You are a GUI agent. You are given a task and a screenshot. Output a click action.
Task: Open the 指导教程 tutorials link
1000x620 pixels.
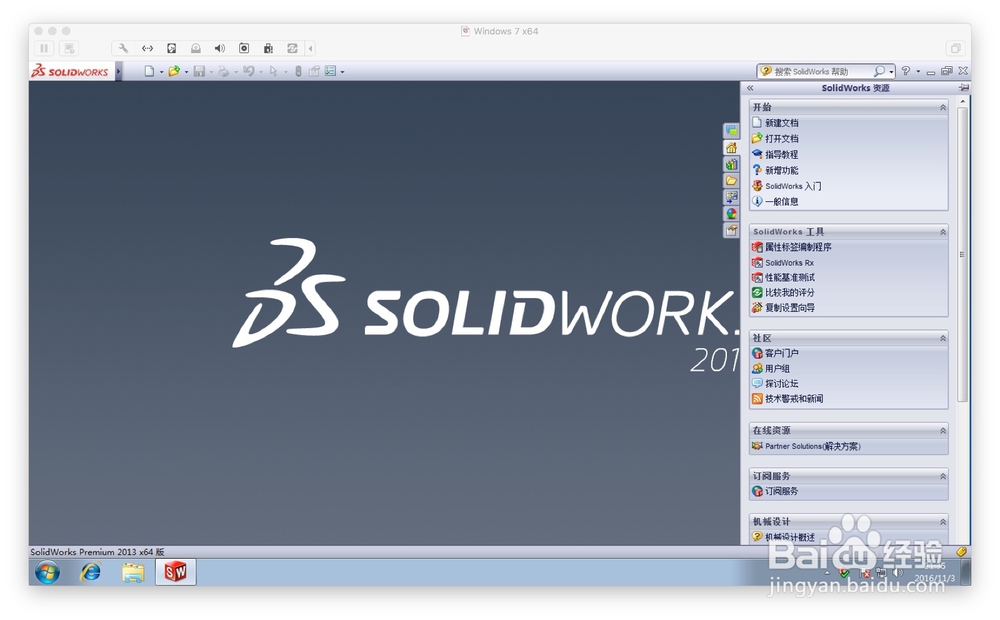[x=780, y=154]
